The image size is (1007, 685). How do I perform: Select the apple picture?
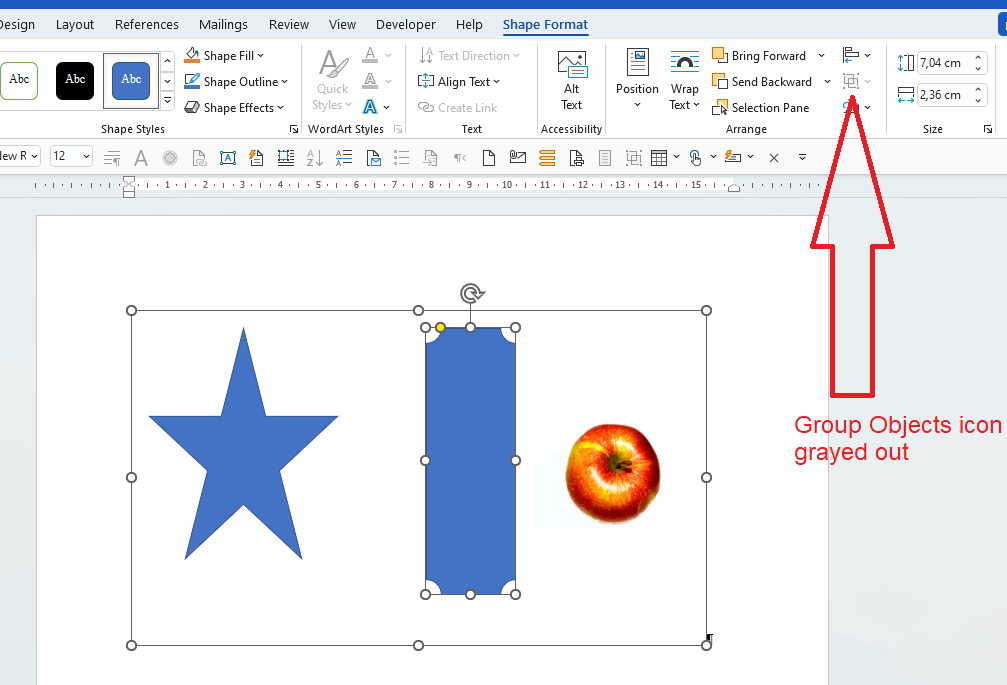[613, 473]
